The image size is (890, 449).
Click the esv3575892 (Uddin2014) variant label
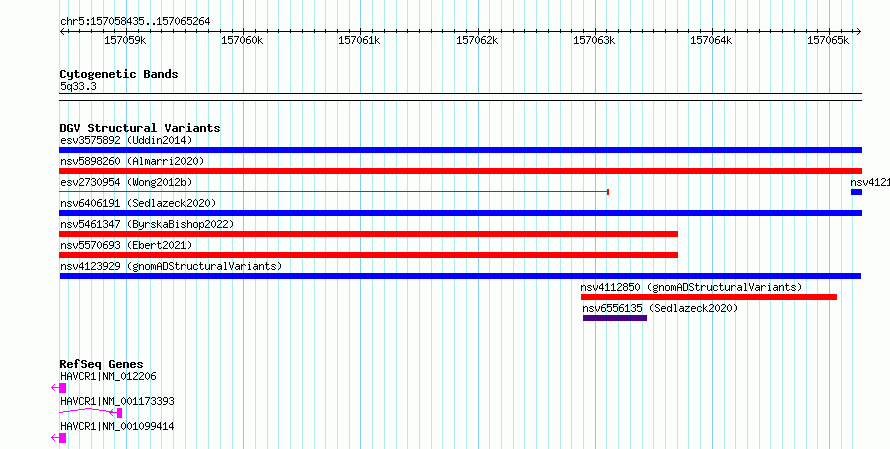pos(126,140)
